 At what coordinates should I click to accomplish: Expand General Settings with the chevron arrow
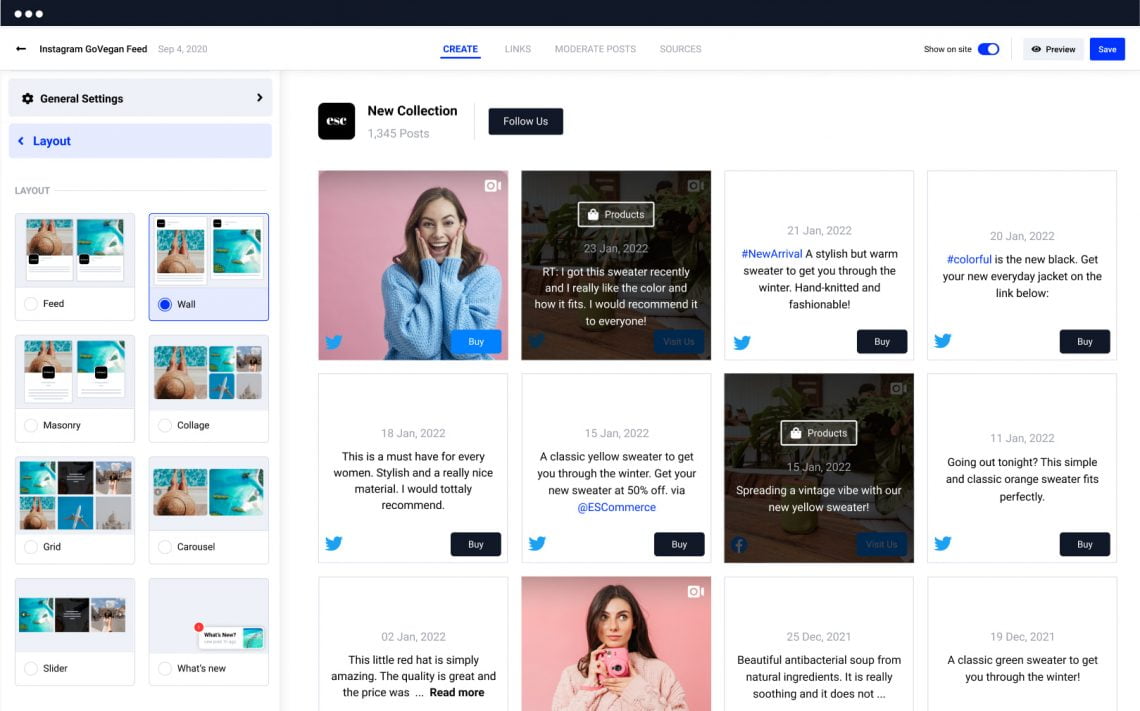point(260,97)
